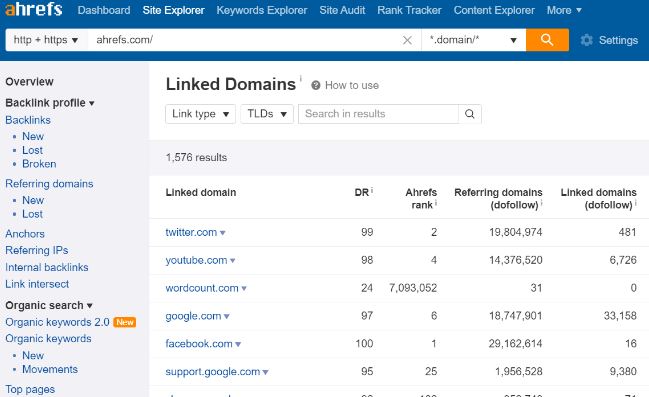Open Rank Tracker
This screenshot has height=397, width=649.
point(409,10)
